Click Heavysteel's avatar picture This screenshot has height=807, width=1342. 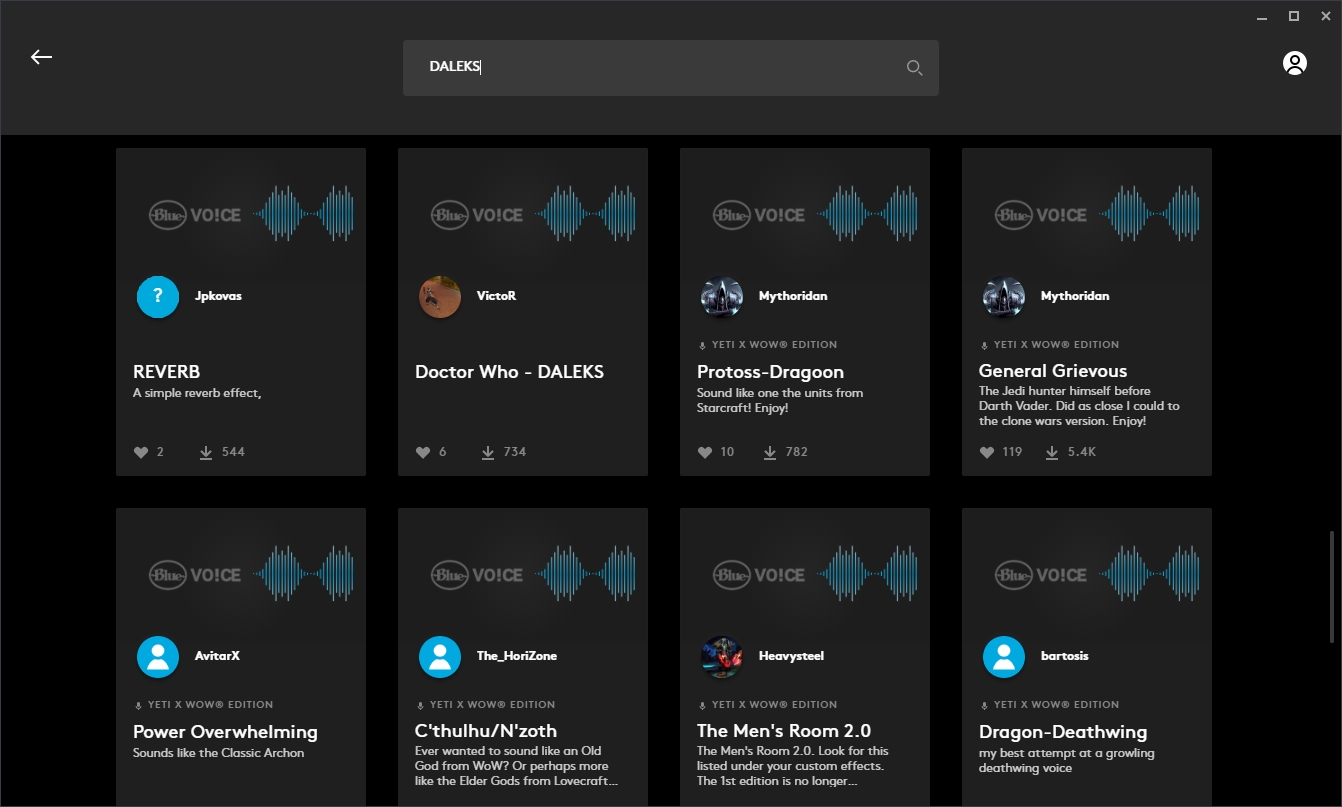[721, 657]
